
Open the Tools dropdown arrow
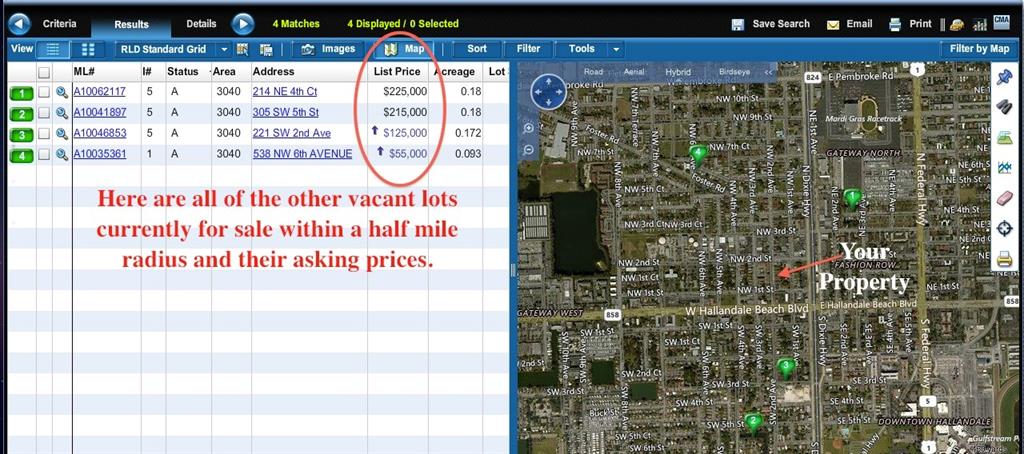click(x=616, y=49)
